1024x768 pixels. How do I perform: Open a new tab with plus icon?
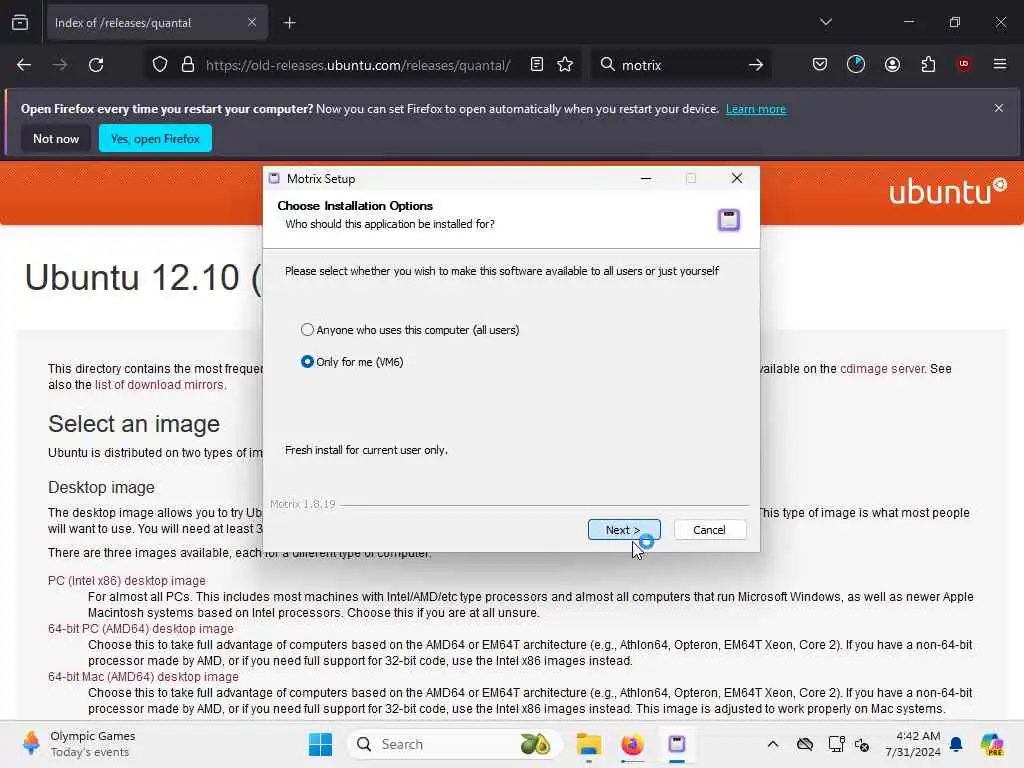pos(289,23)
